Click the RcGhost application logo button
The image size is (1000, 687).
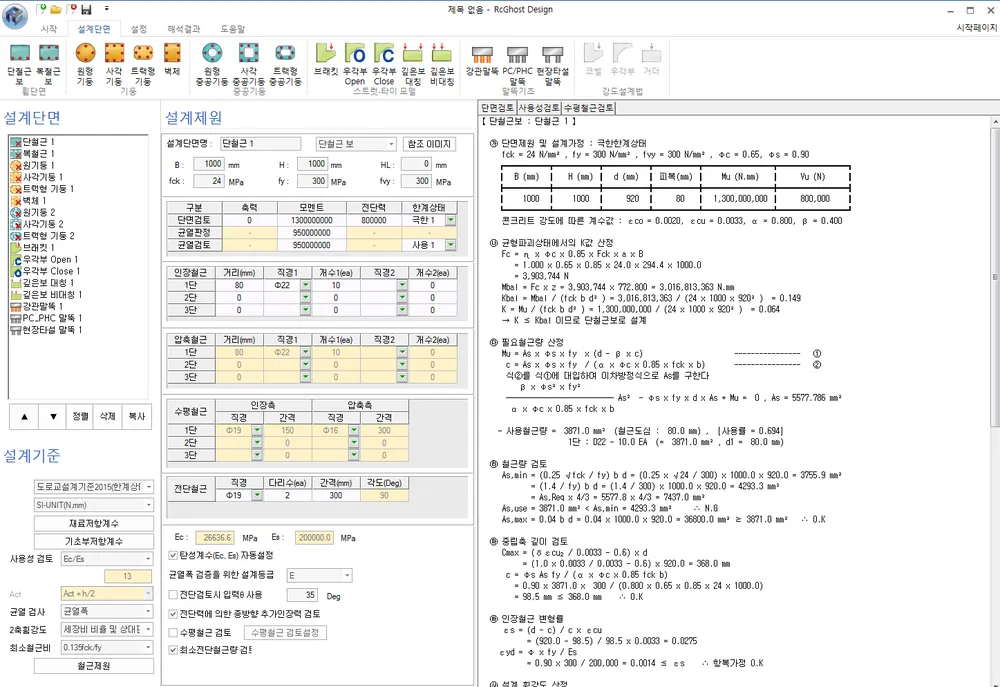tap(15, 15)
